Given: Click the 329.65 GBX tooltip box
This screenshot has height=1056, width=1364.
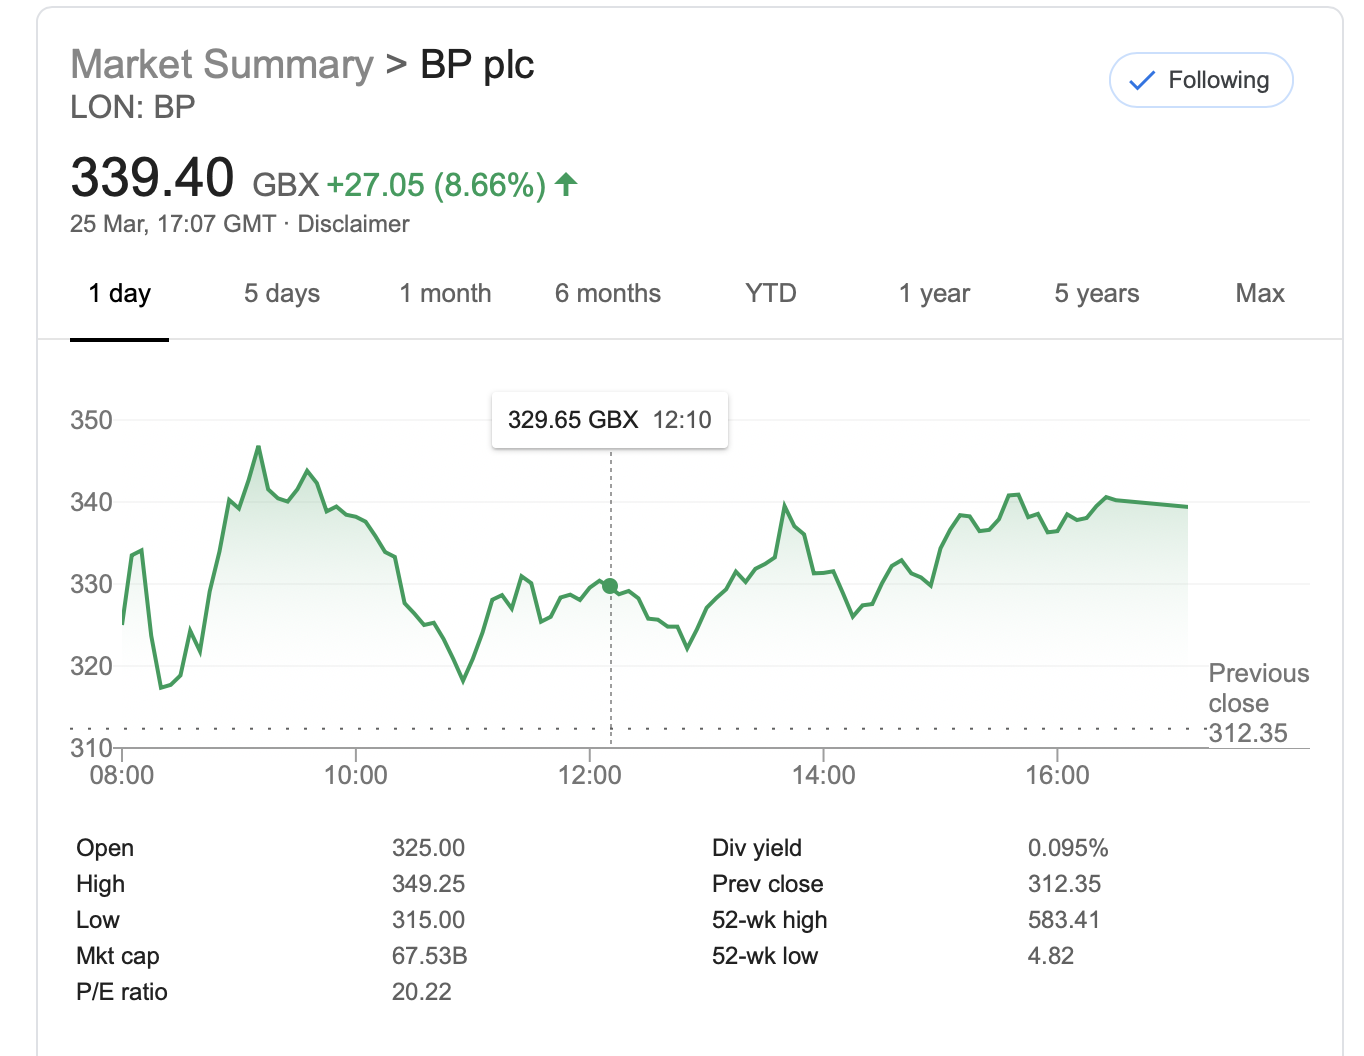Looking at the screenshot, I should pyautogui.click(x=609, y=420).
